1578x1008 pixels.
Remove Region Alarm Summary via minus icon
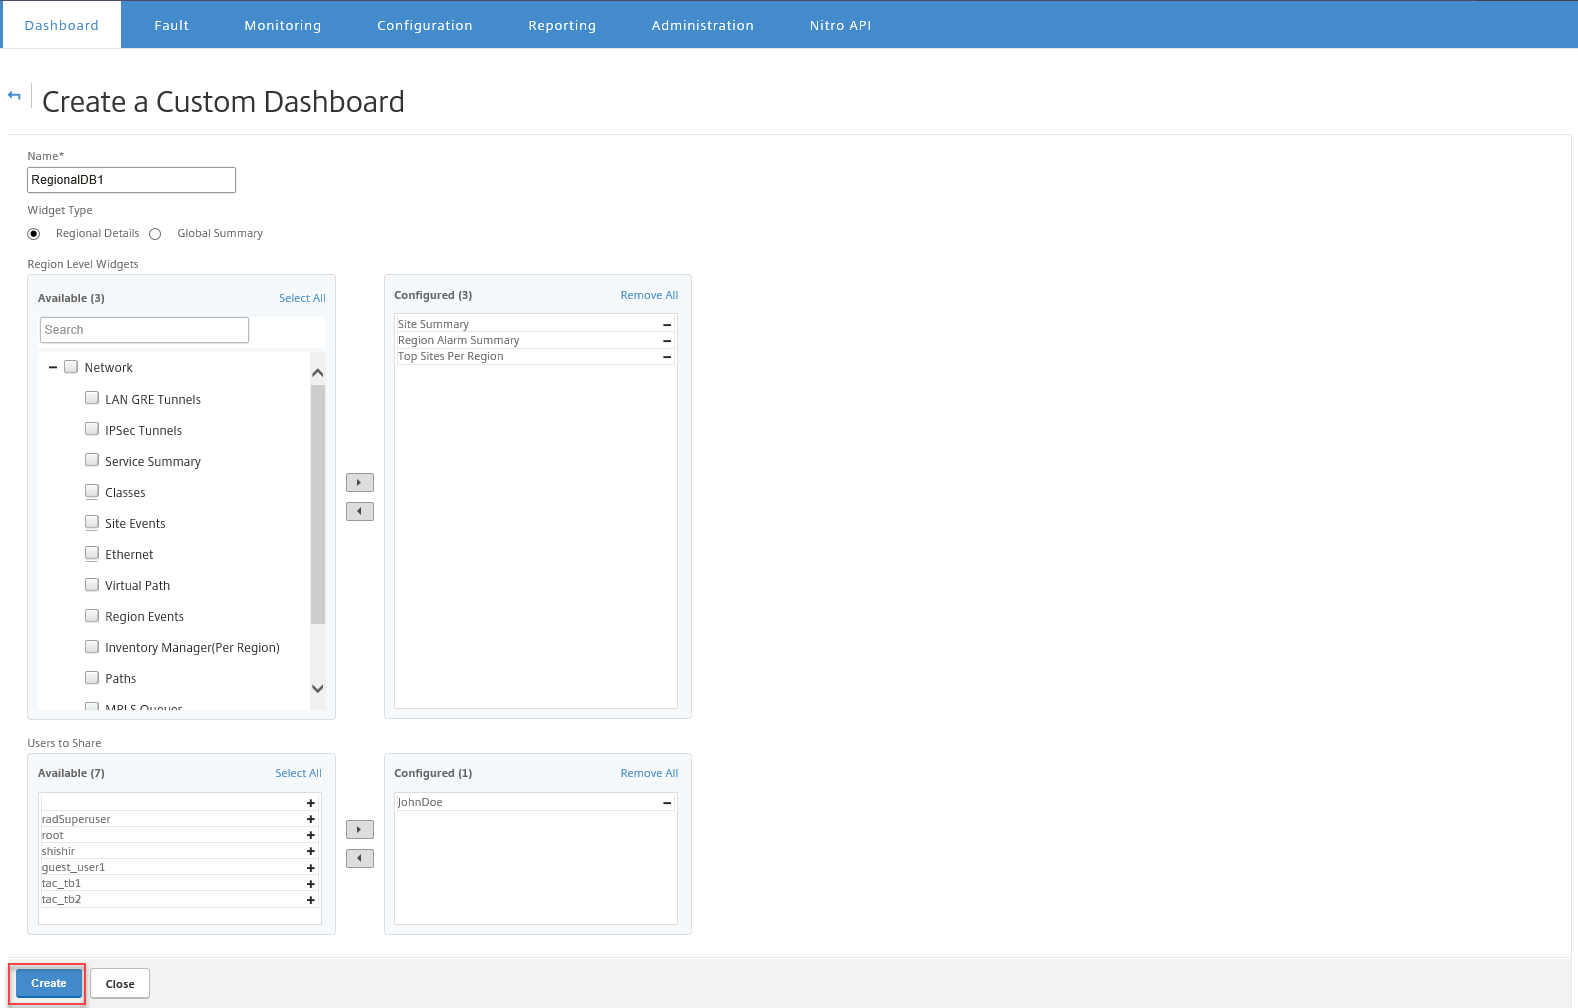[667, 341]
